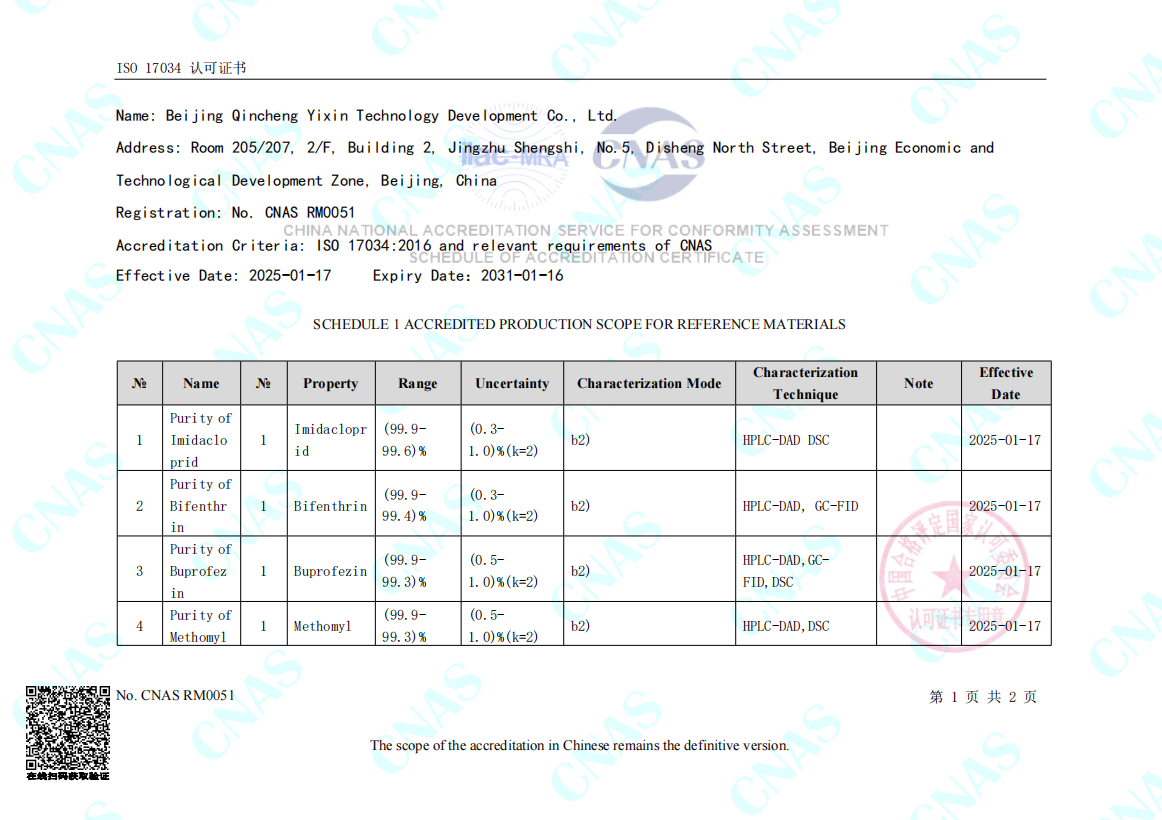Viewport: 1162px width, 820px height.
Task: Click the 'ISO 17034 认可证书' page header
Action: [x=181, y=68]
